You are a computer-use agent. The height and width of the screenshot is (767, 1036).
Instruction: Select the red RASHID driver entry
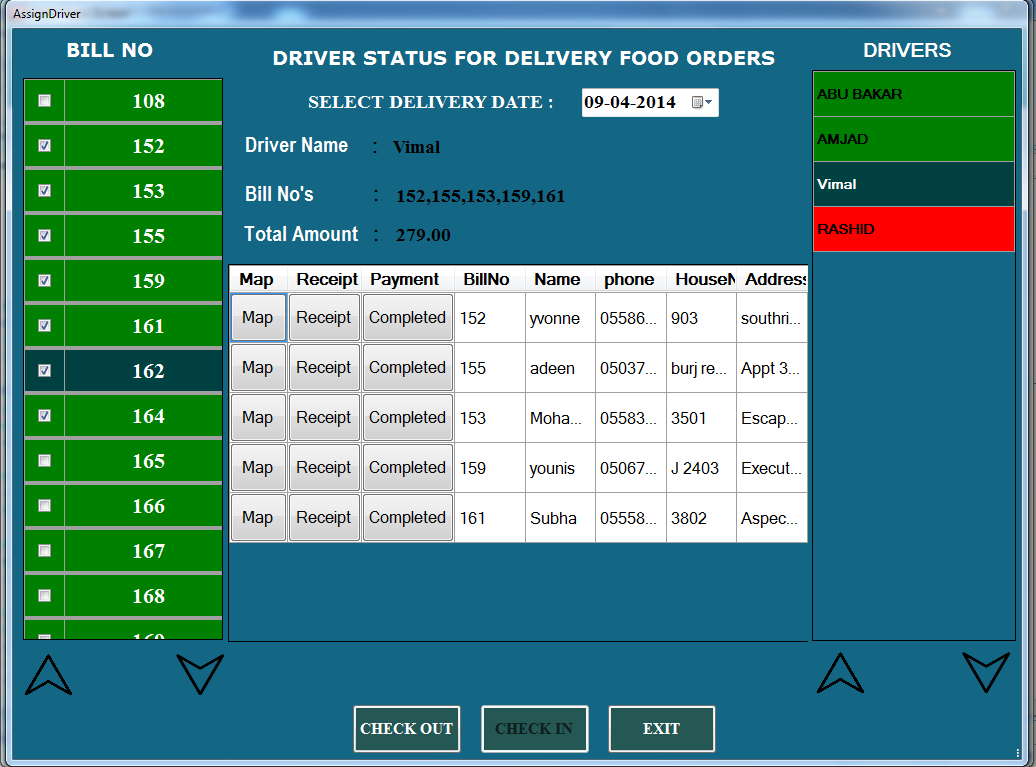pos(913,229)
